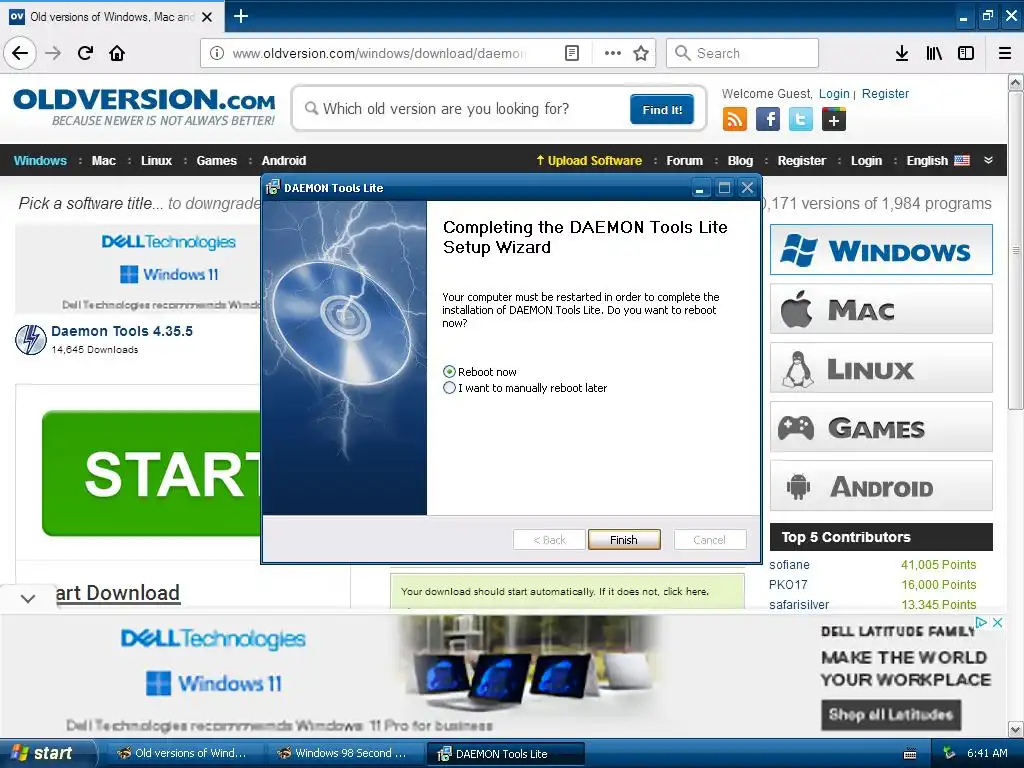The width and height of the screenshot is (1024, 768).
Task: Click the AdChoices icon on Dell ad
Action: pyautogui.click(x=981, y=622)
